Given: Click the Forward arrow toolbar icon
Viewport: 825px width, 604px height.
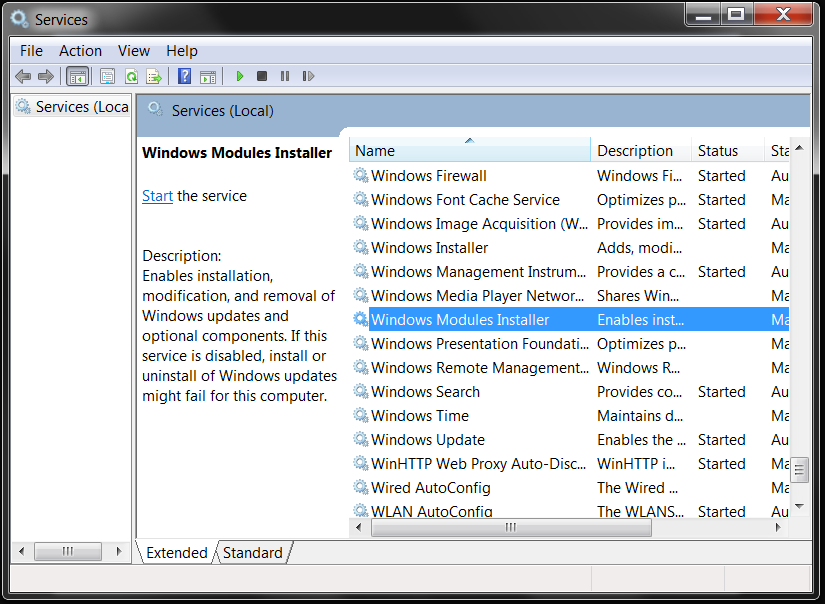Looking at the screenshot, I should [x=46, y=76].
